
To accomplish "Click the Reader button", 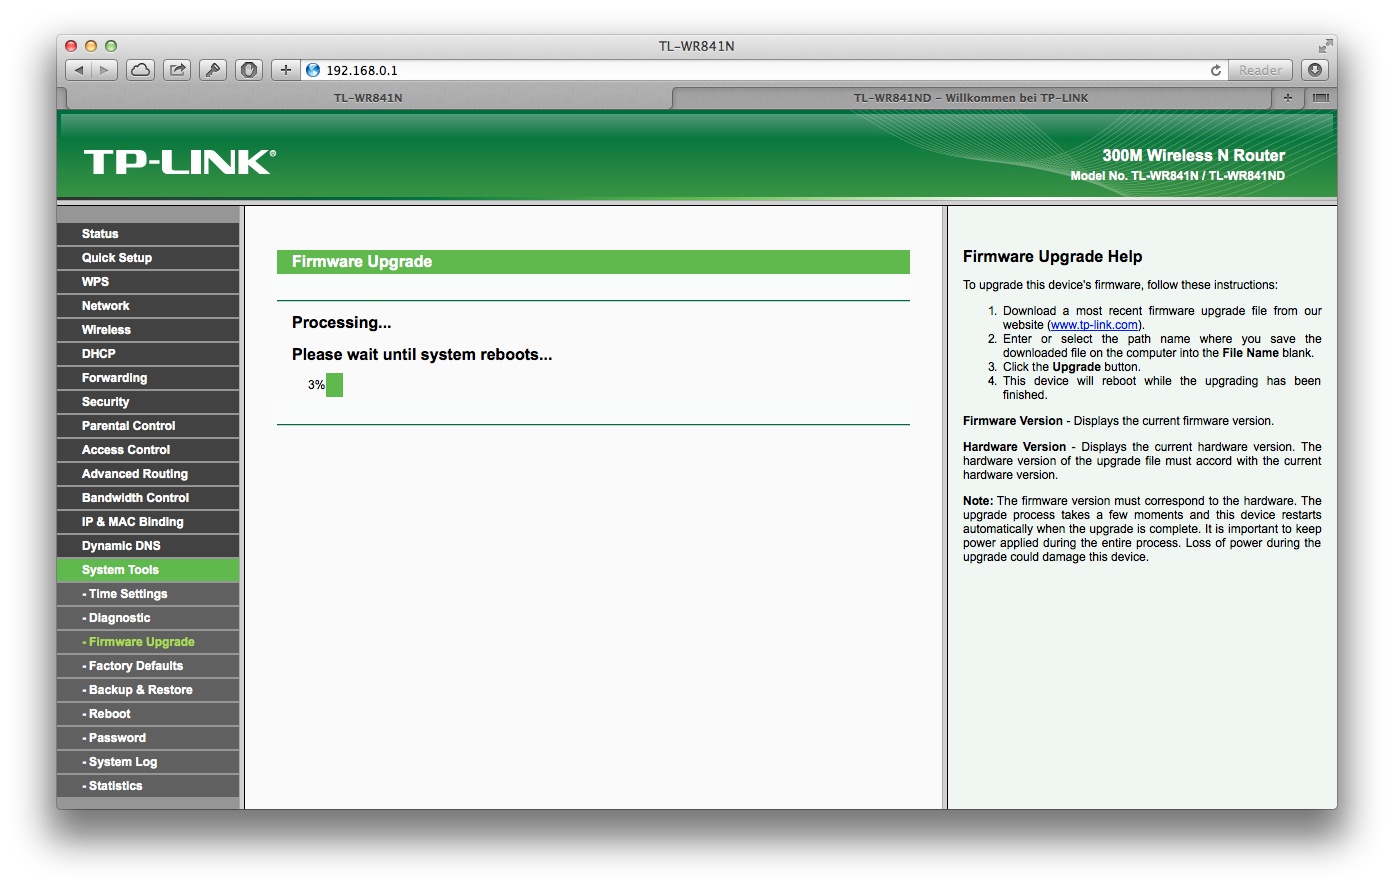I will point(1260,70).
